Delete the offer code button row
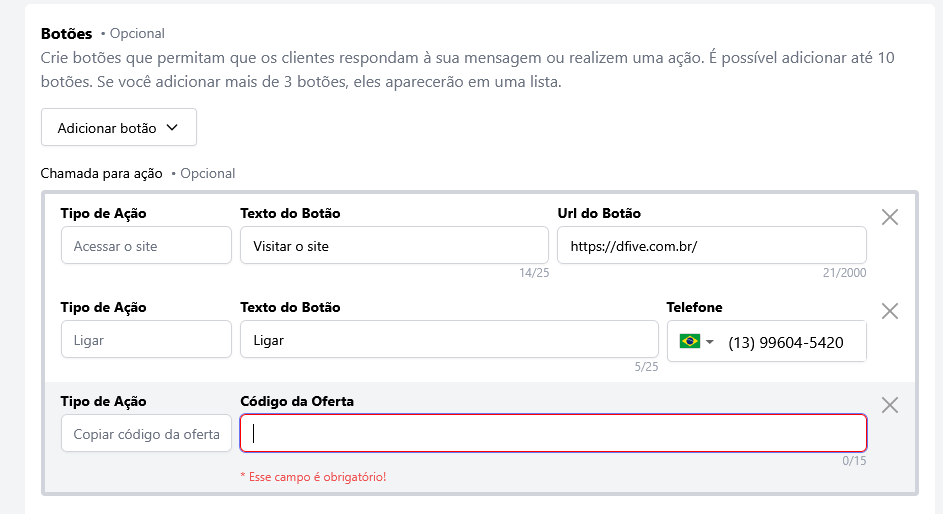Image resolution: width=947 pixels, height=514 pixels. pos(889,405)
